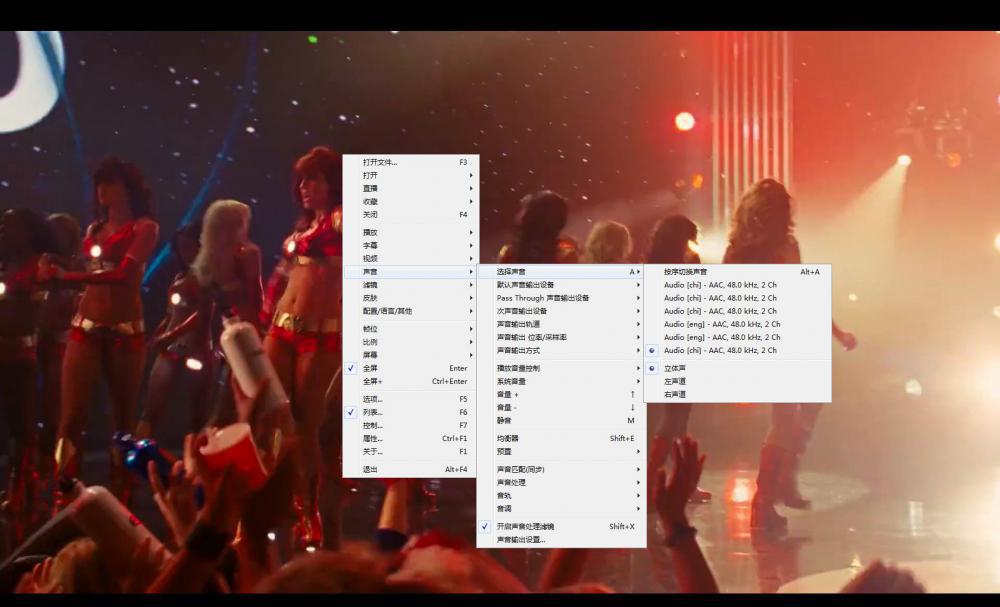Open 预置 presets submenu
The width and height of the screenshot is (1000, 607).
(561, 451)
